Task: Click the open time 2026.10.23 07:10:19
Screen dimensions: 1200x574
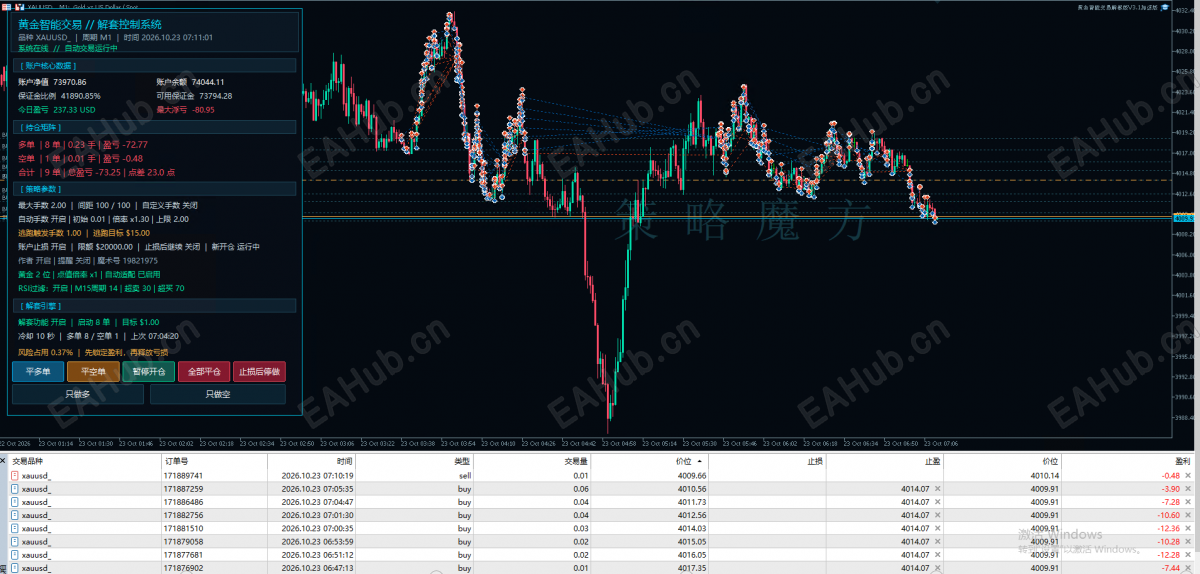Action: 317,476
